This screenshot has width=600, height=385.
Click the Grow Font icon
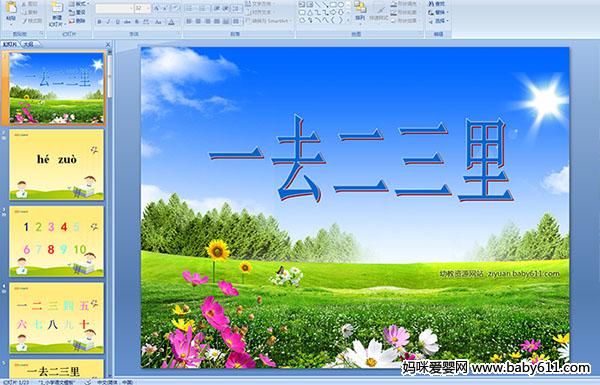pyautogui.click(x=157, y=8)
